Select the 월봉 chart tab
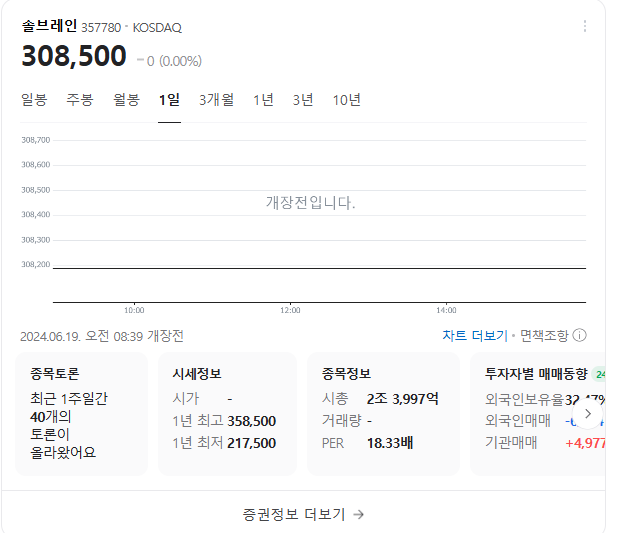This screenshot has width=617, height=533. [x=126, y=100]
